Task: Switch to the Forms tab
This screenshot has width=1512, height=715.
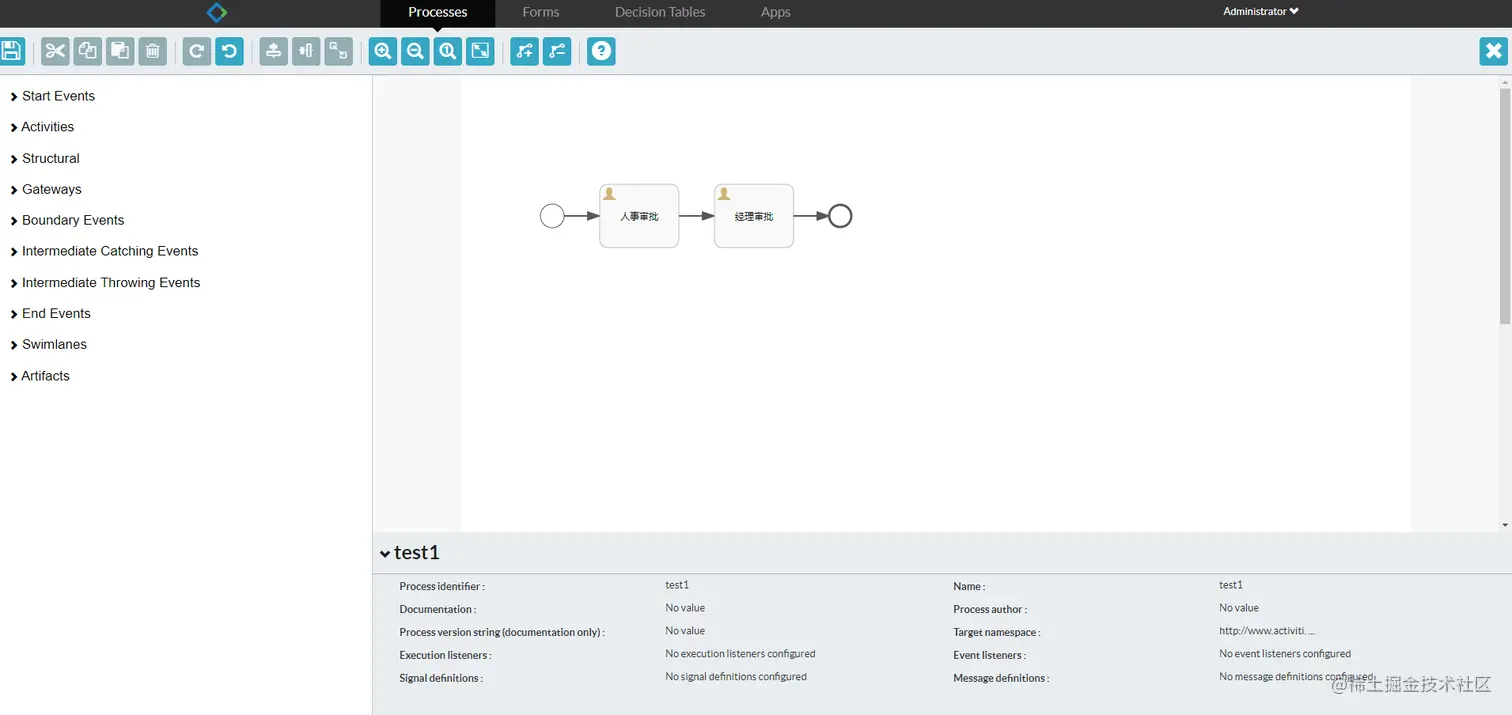Action: 541,12
